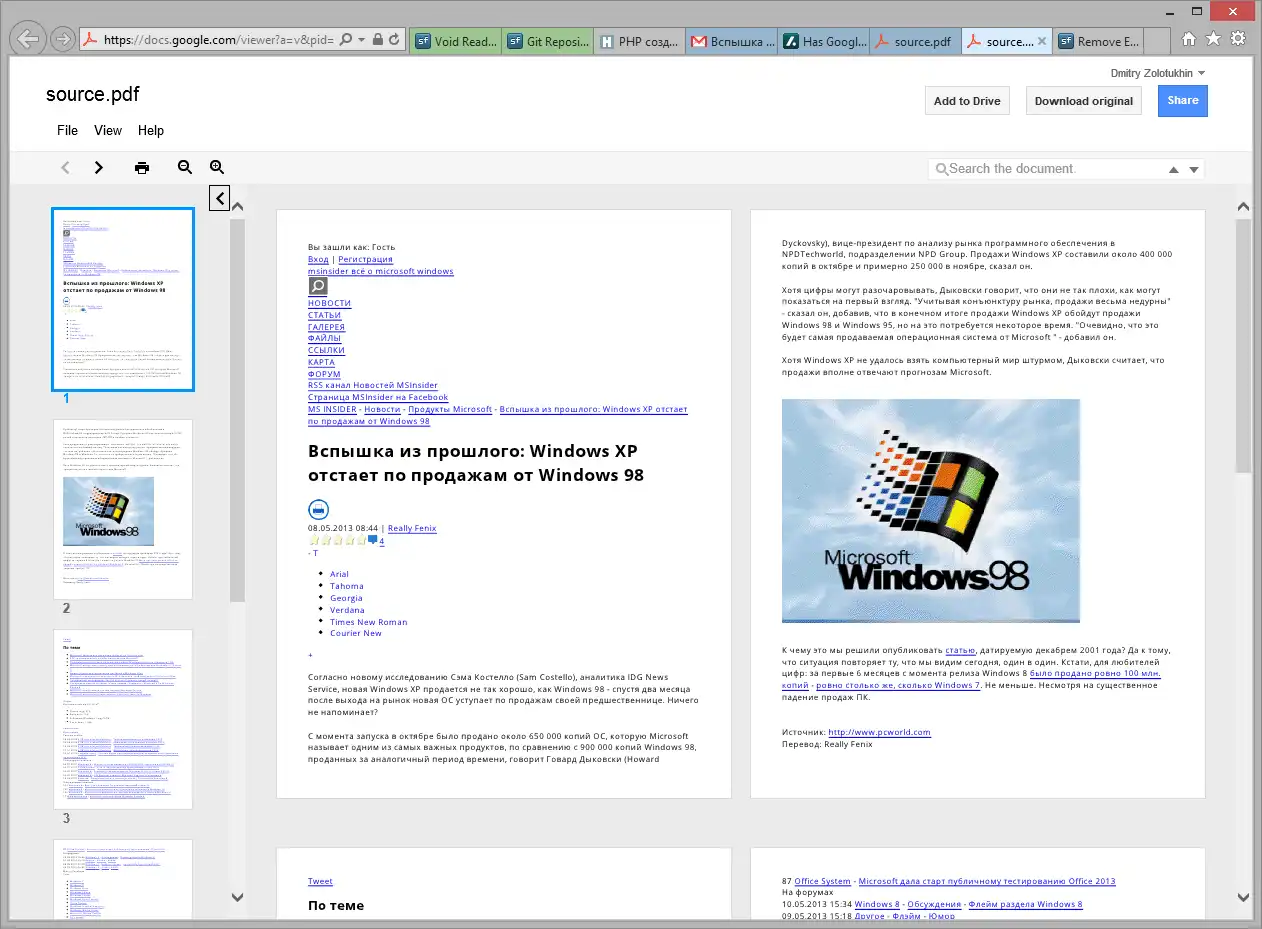
Task: Open the Help menu
Action: click(x=151, y=130)
